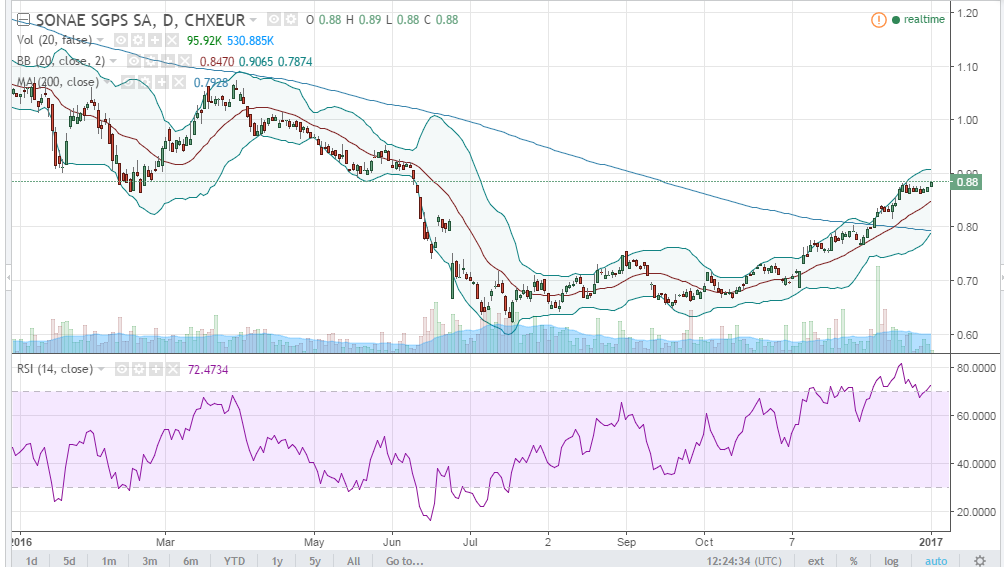Hide the Vol indicator using its eye icon

(122, 40)
